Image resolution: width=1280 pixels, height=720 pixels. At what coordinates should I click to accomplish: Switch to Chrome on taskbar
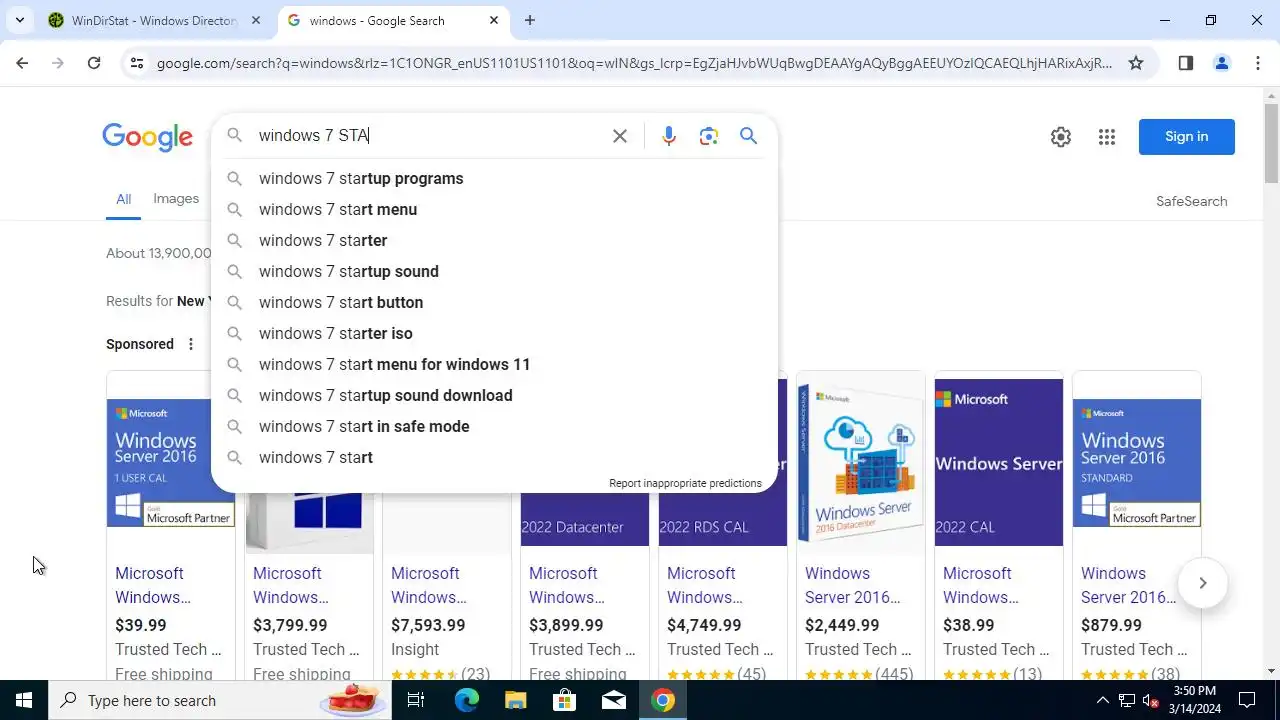(662, 700)
